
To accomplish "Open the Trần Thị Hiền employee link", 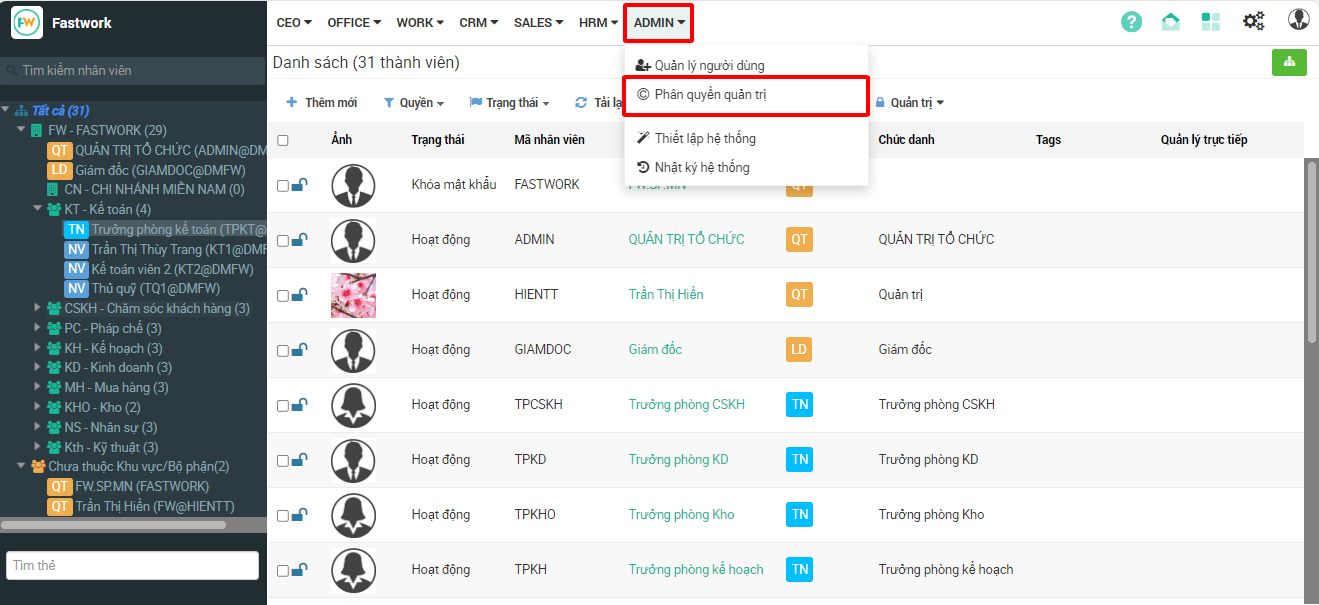I will click(666, 294).
